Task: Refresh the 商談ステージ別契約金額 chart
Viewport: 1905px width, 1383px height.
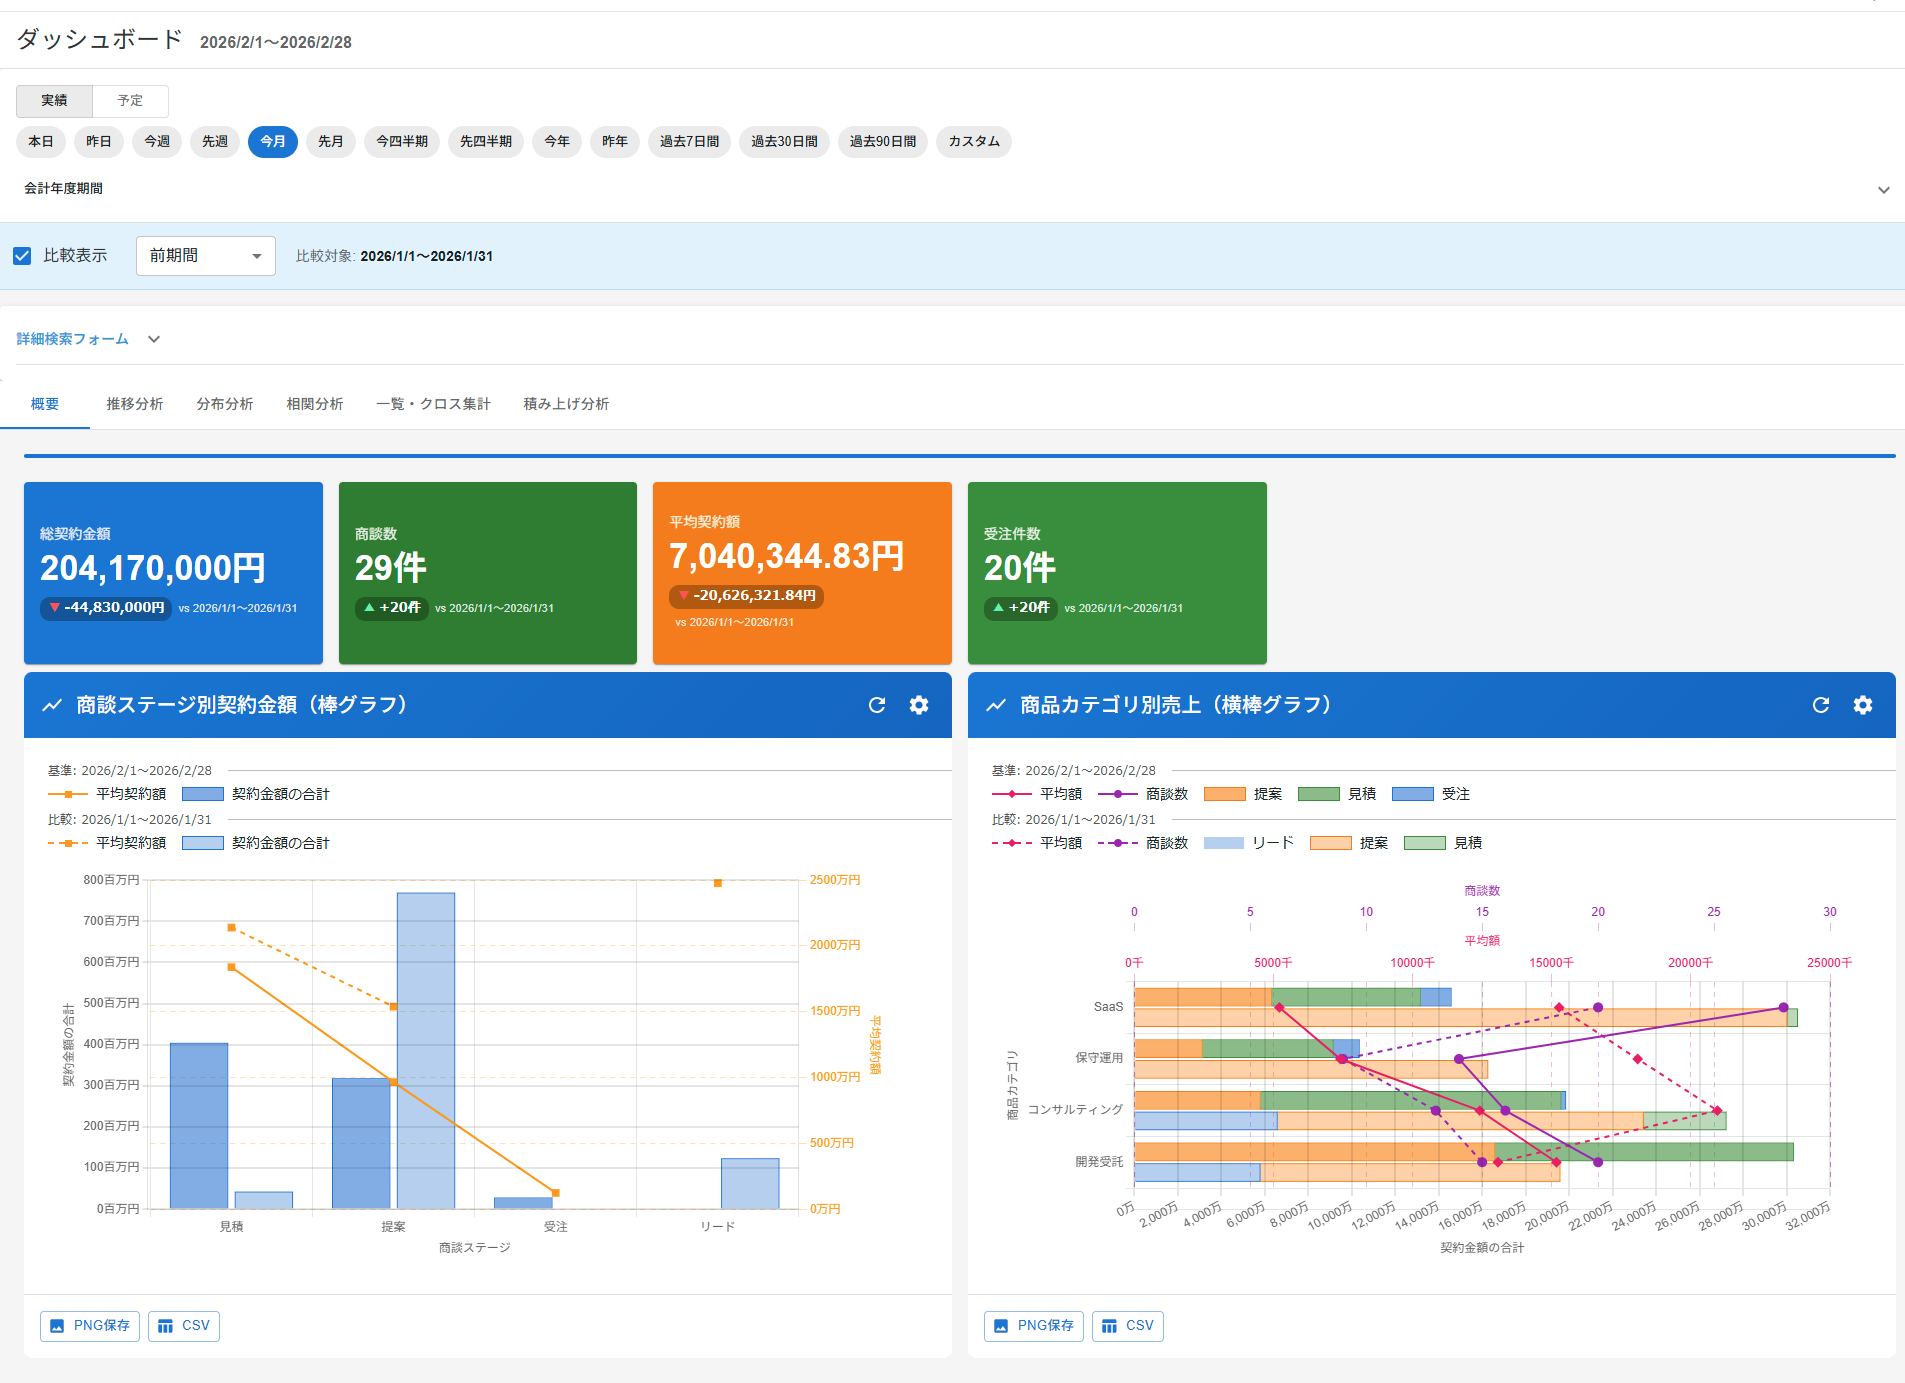Action: tap(877, 705)
